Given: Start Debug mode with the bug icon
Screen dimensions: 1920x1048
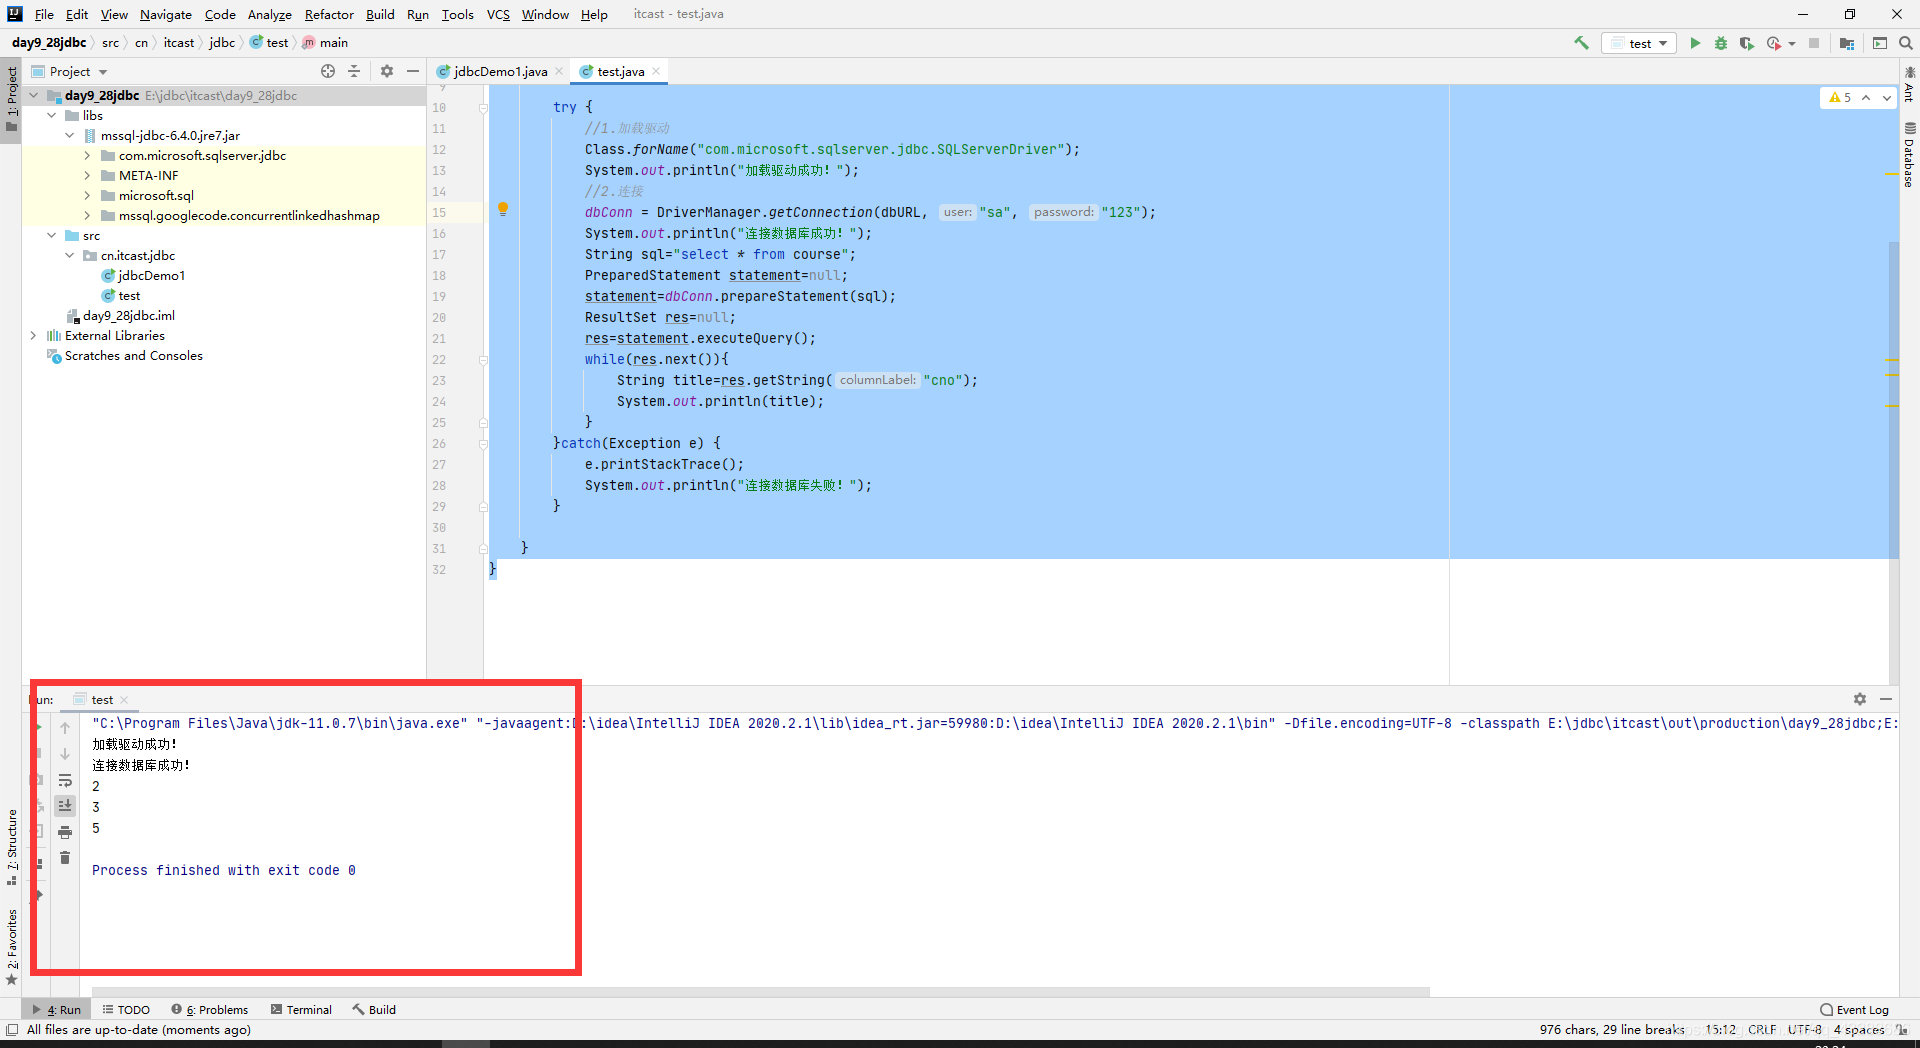Looking at the screenshot, I should pos(1721,43).
